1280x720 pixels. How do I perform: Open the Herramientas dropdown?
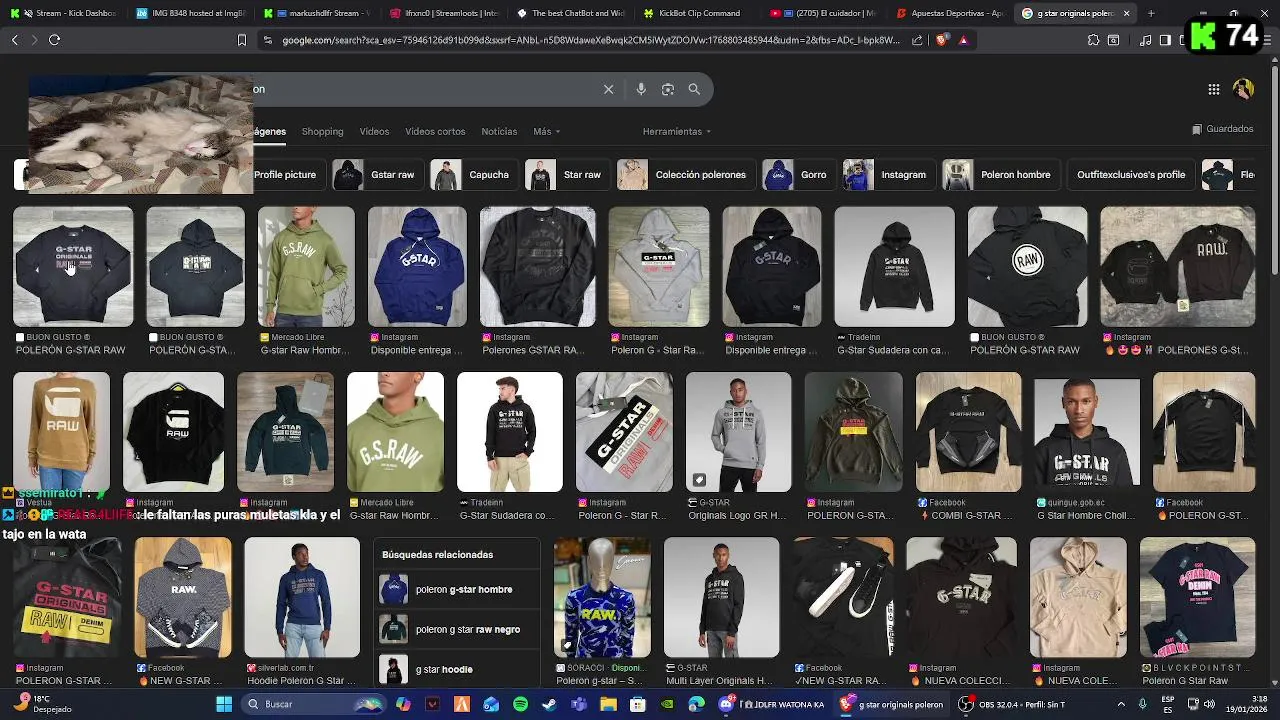coord(677,131)
